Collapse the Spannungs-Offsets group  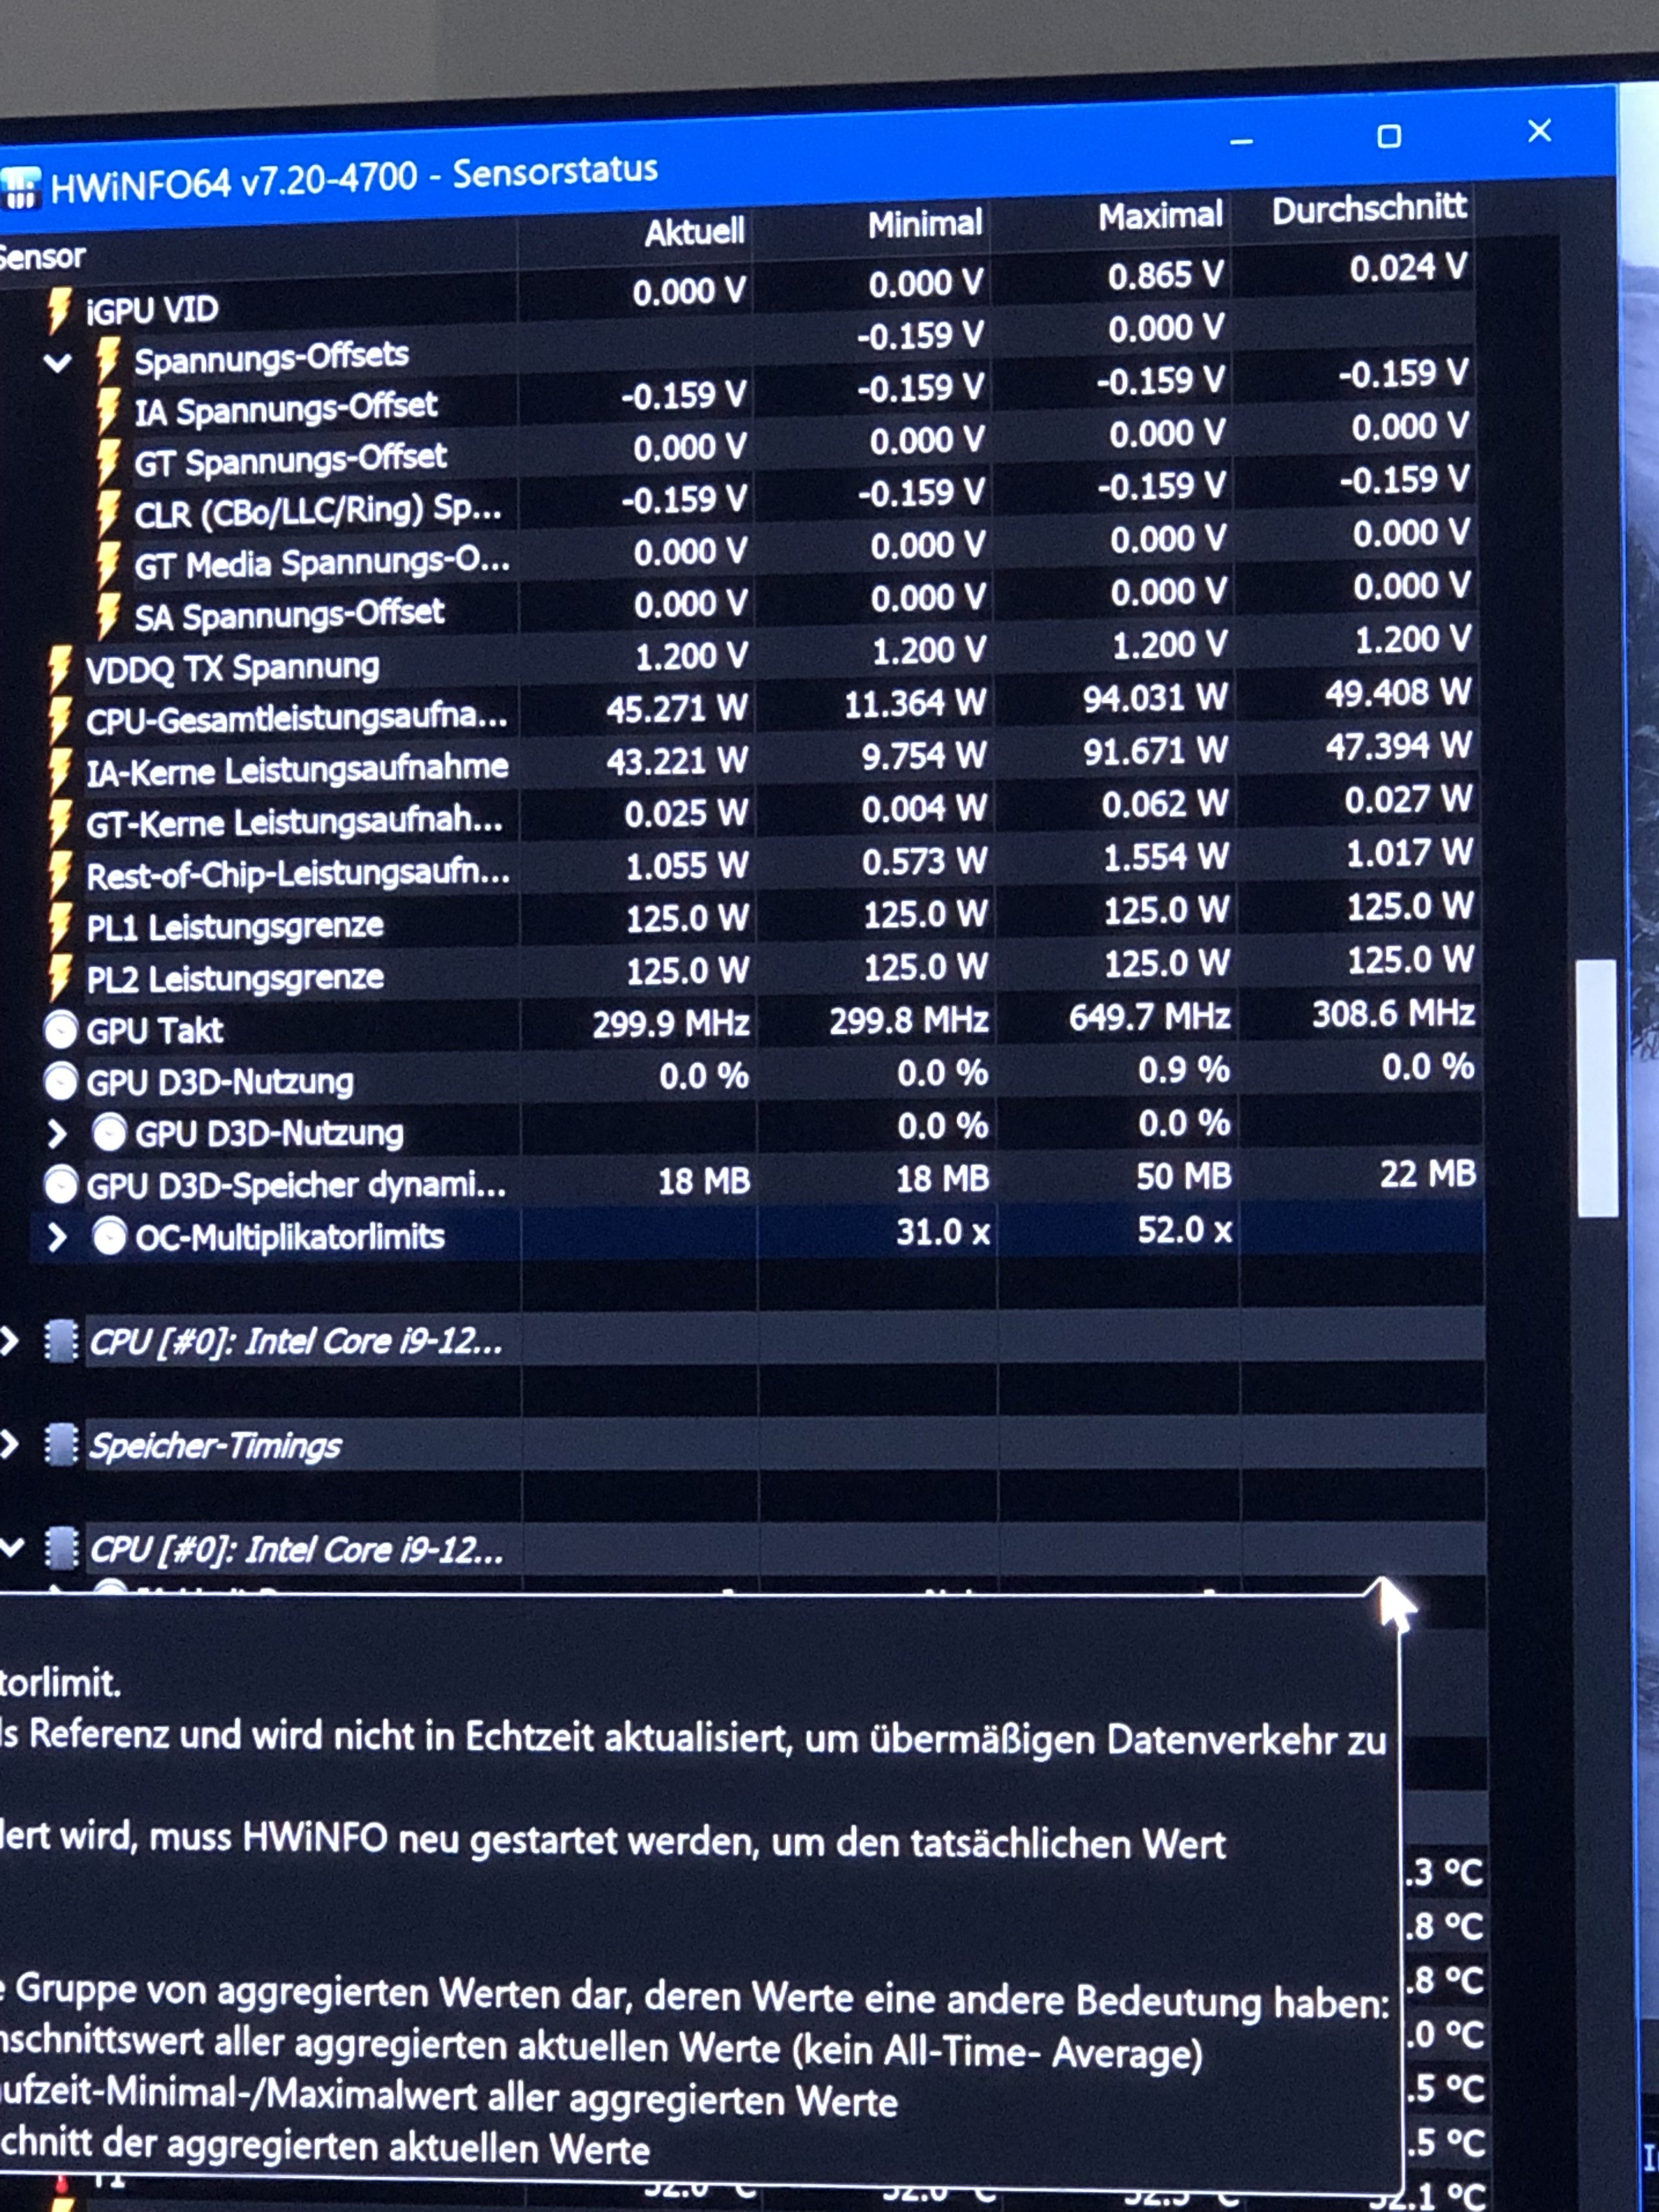(x=58, y=362)
